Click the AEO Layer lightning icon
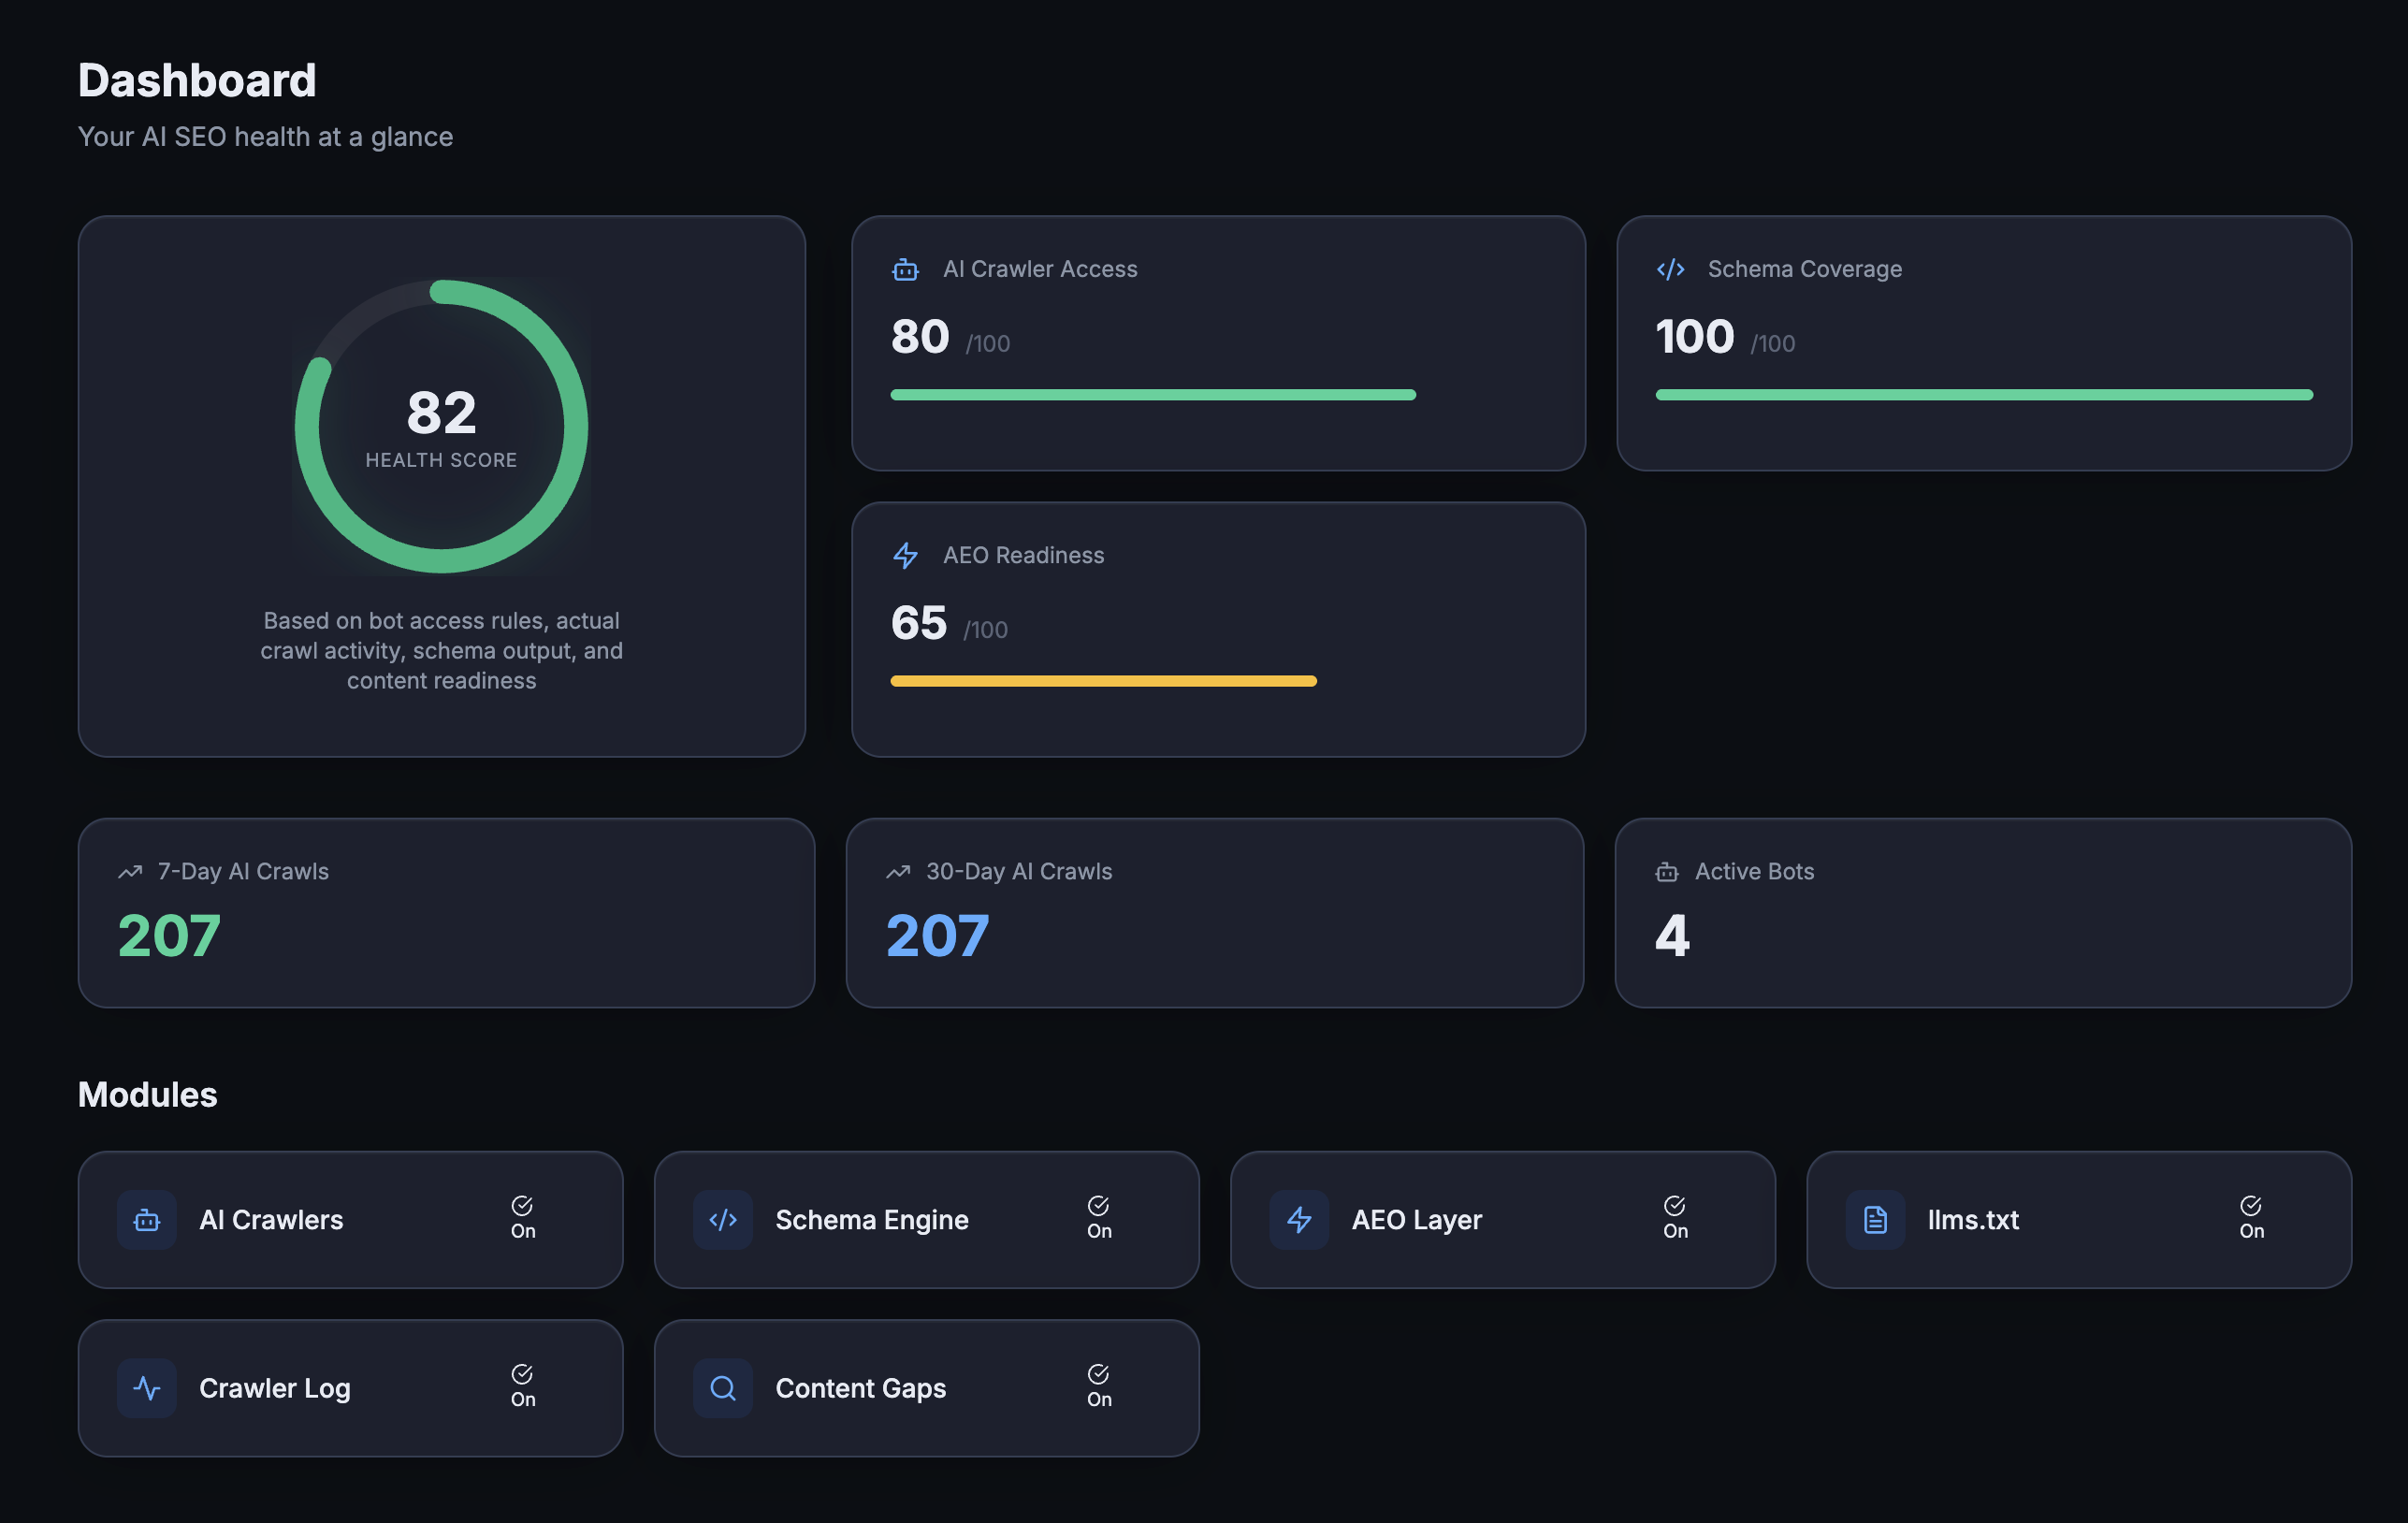The height and width of the screenshot is (1523, 2408). [1299, 1219]
